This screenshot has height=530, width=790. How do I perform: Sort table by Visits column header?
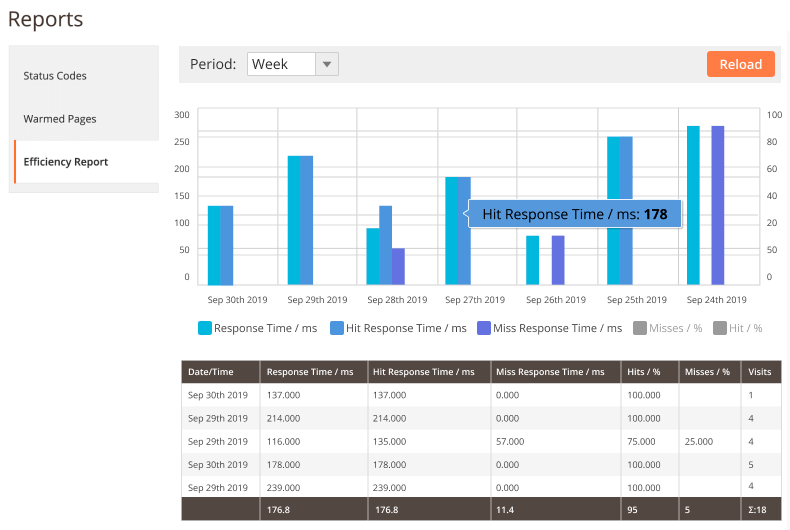(x=760, y=372)
